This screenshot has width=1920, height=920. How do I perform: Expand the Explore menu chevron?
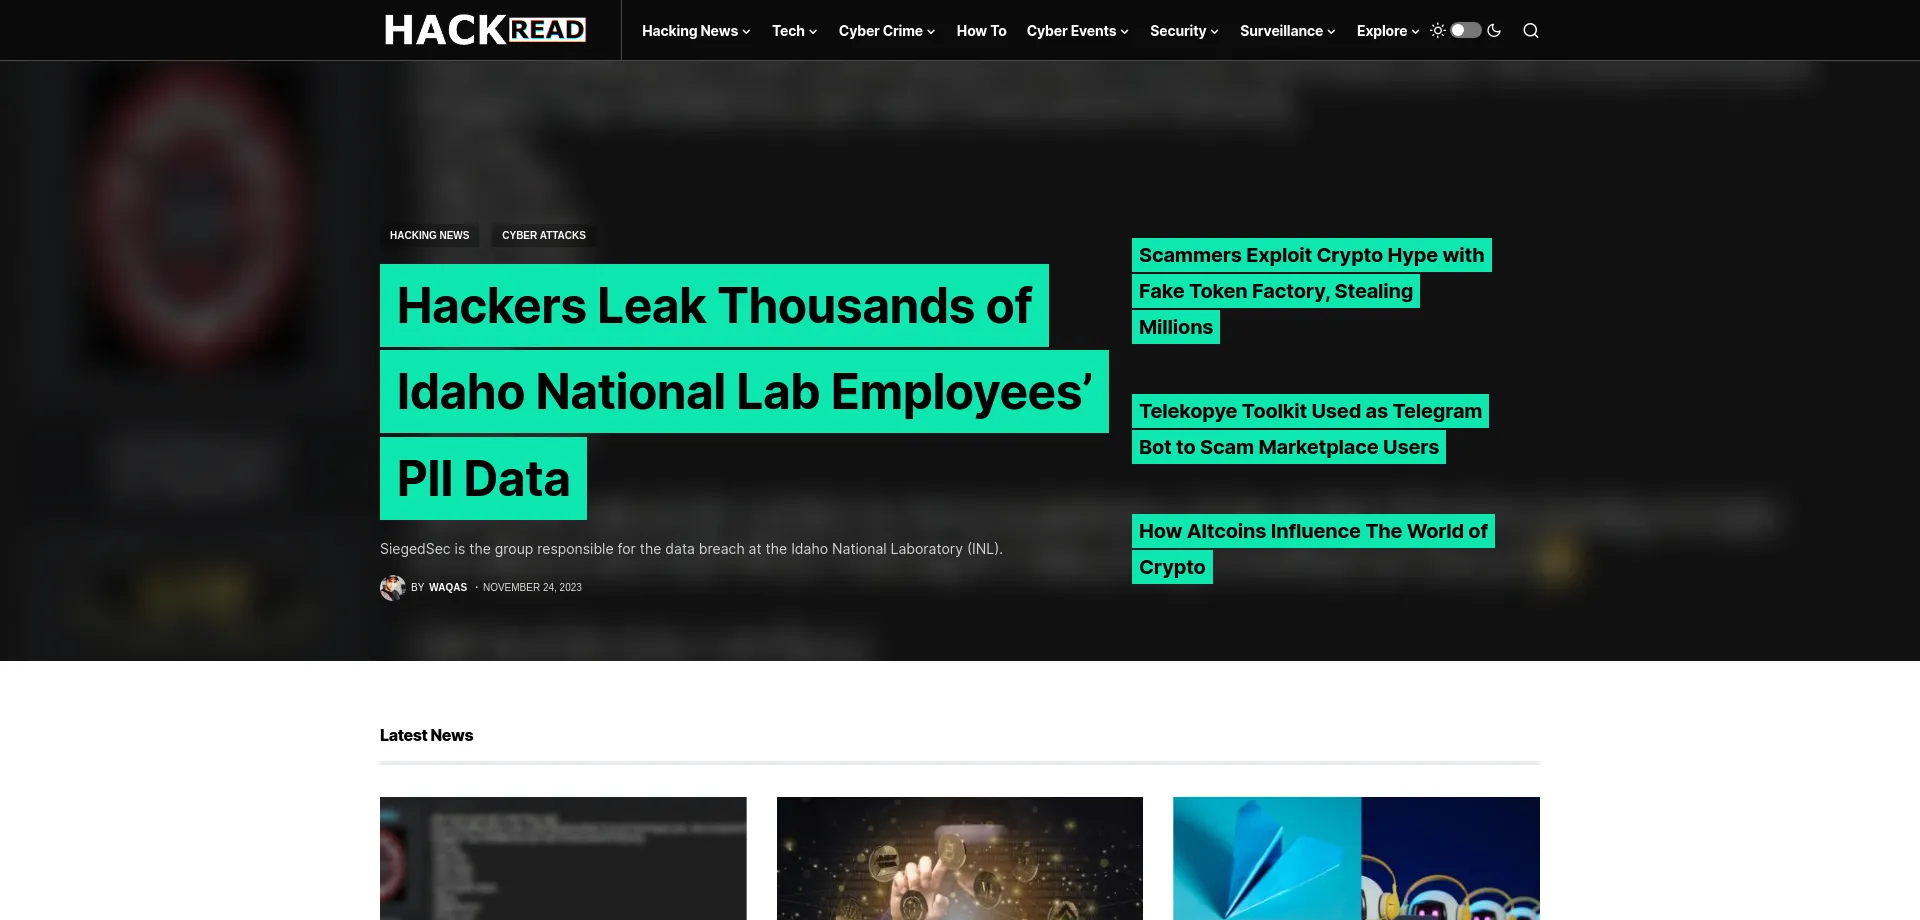click(1415, 32)
